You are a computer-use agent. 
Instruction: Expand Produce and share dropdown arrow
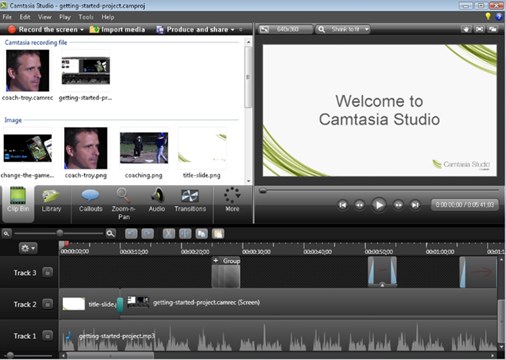[232, 30]
